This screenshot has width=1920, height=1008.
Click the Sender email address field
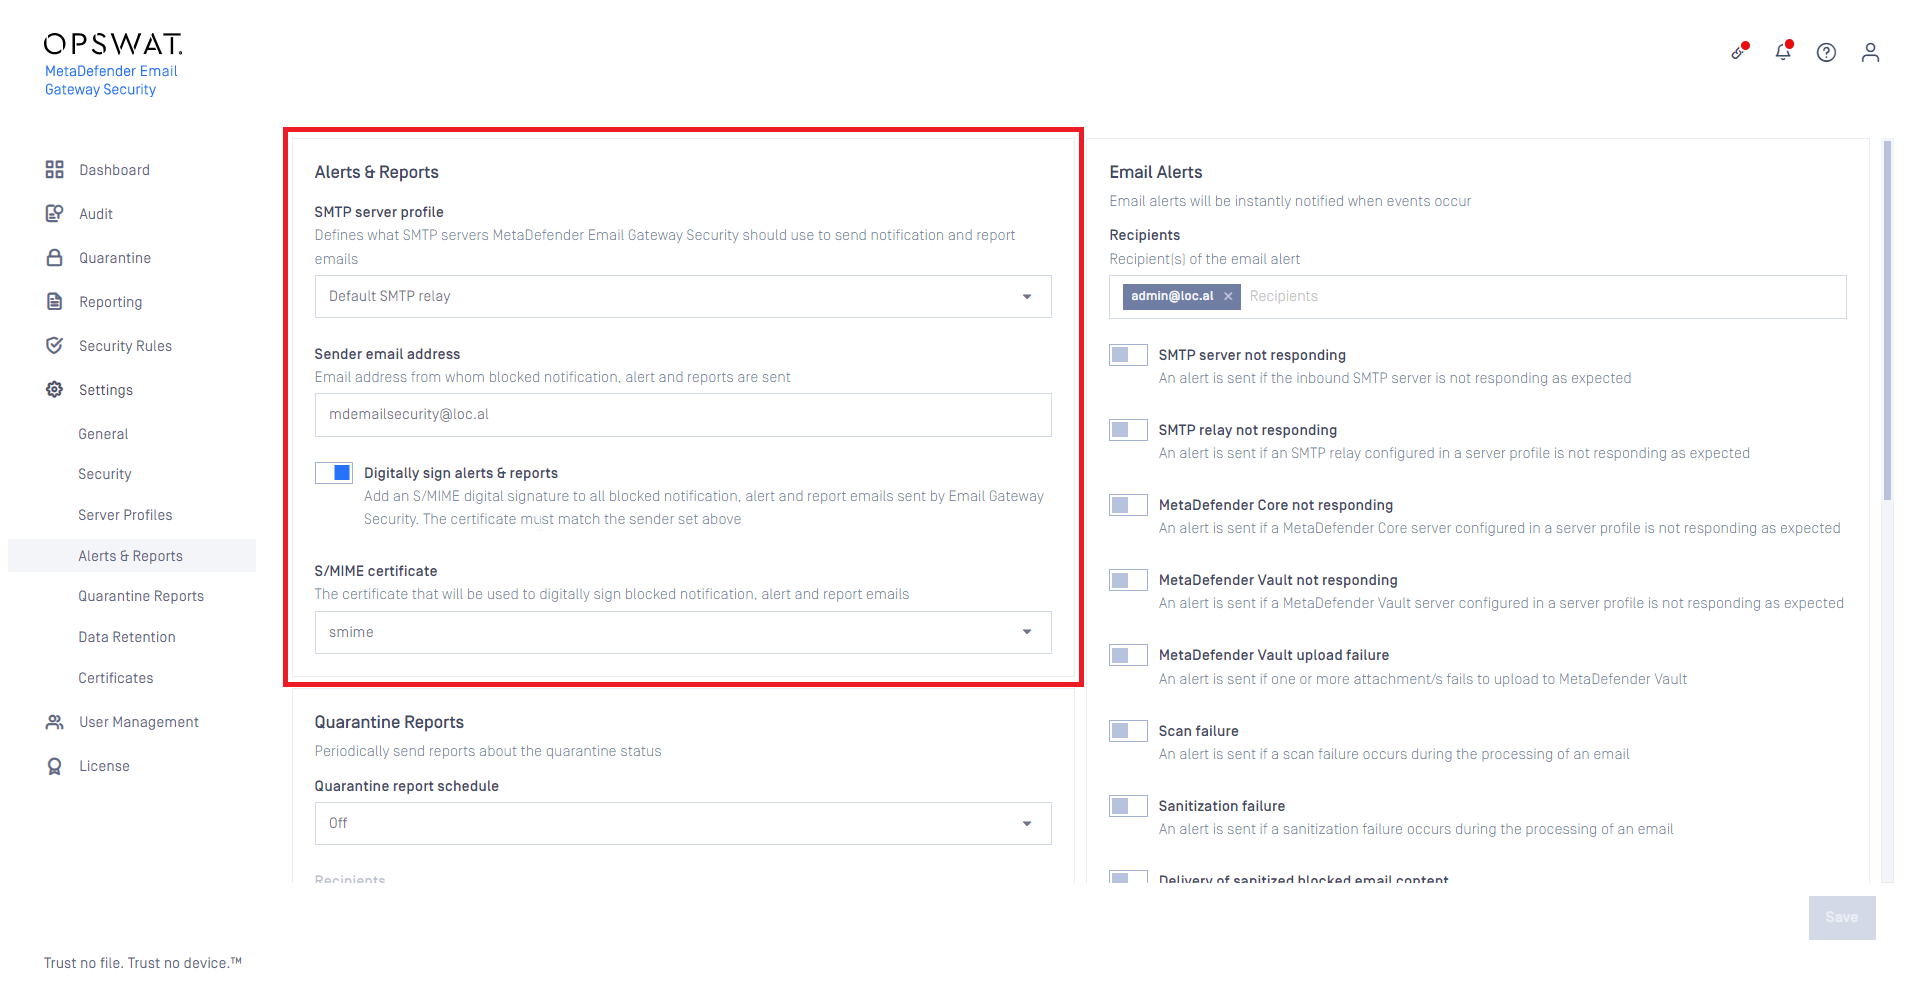click(x=683, y=415)
